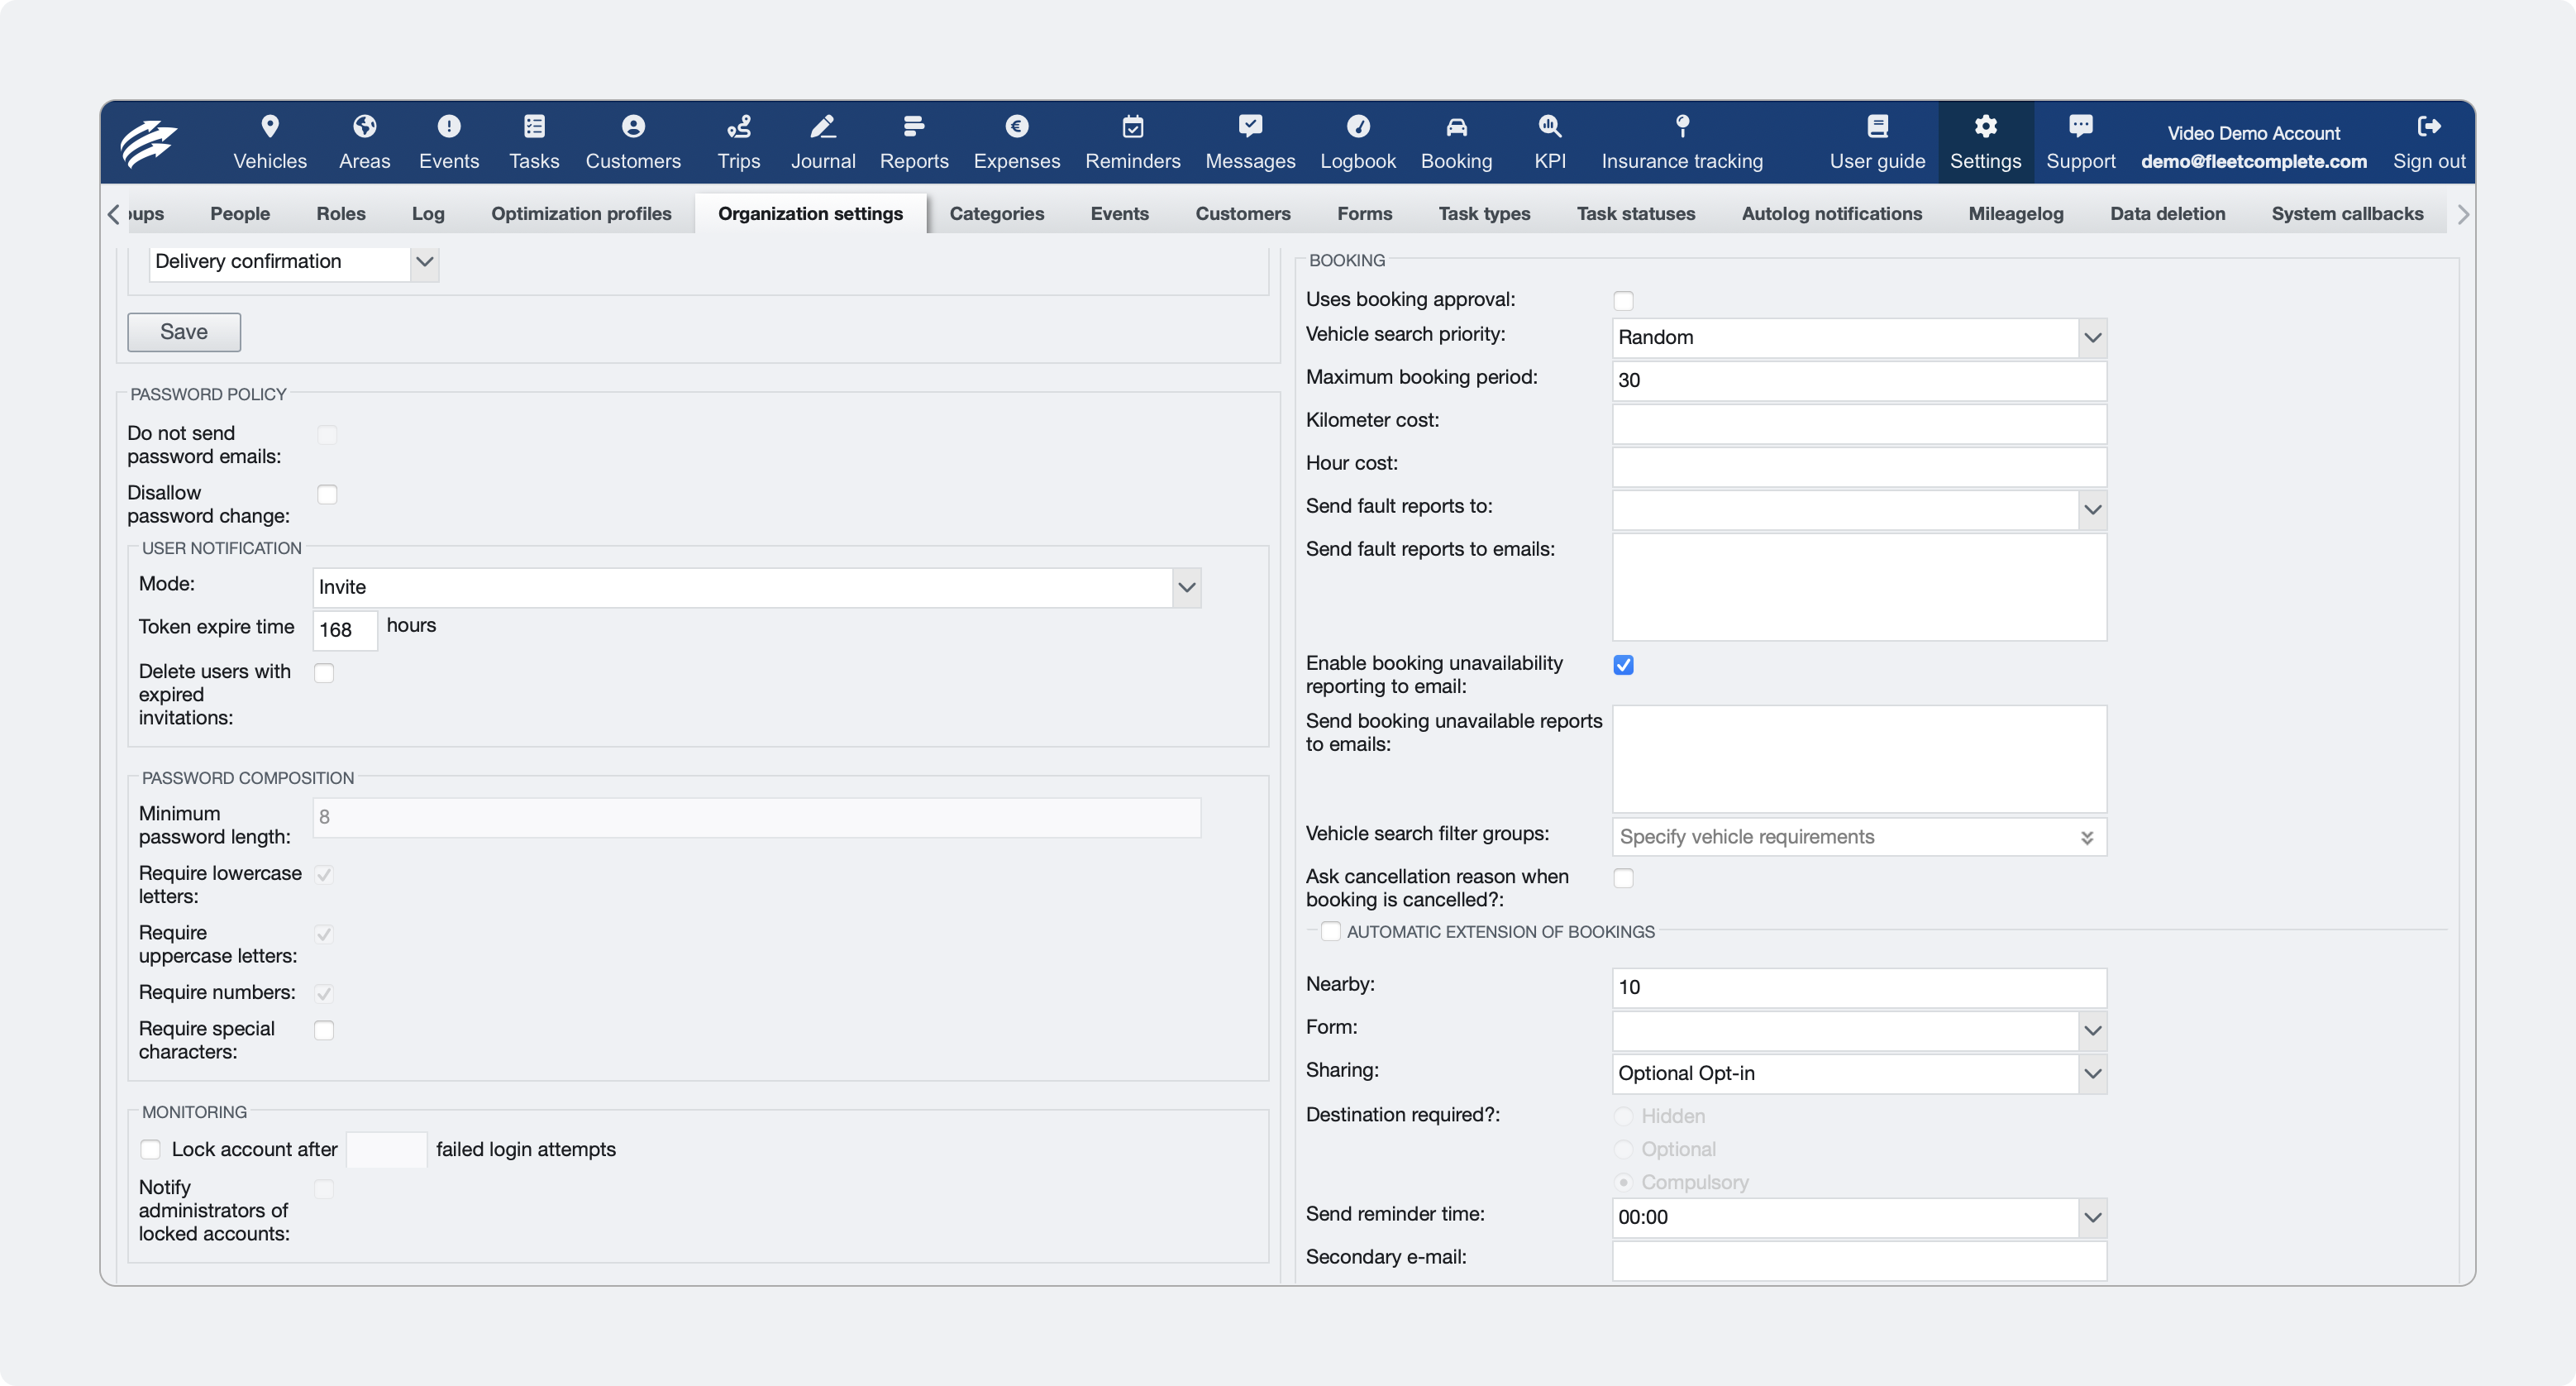Open the Booking car icon
Screen dimensions: 2576x1386
[1456, 126]
